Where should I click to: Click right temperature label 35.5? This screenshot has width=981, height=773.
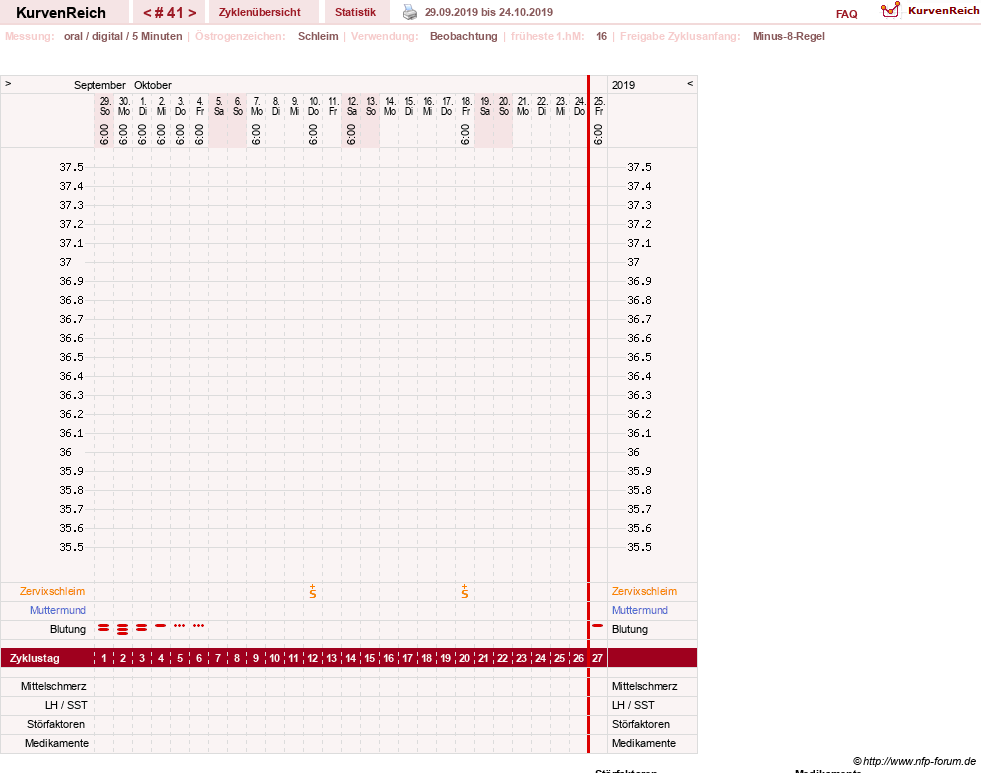[639, 547]
